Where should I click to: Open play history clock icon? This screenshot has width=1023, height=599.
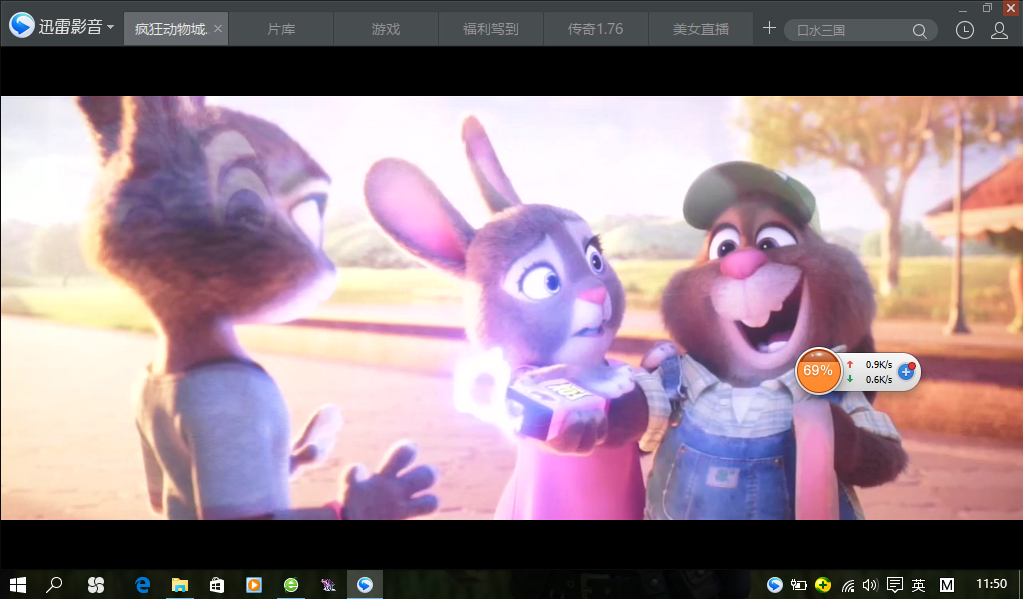(964, 30)
